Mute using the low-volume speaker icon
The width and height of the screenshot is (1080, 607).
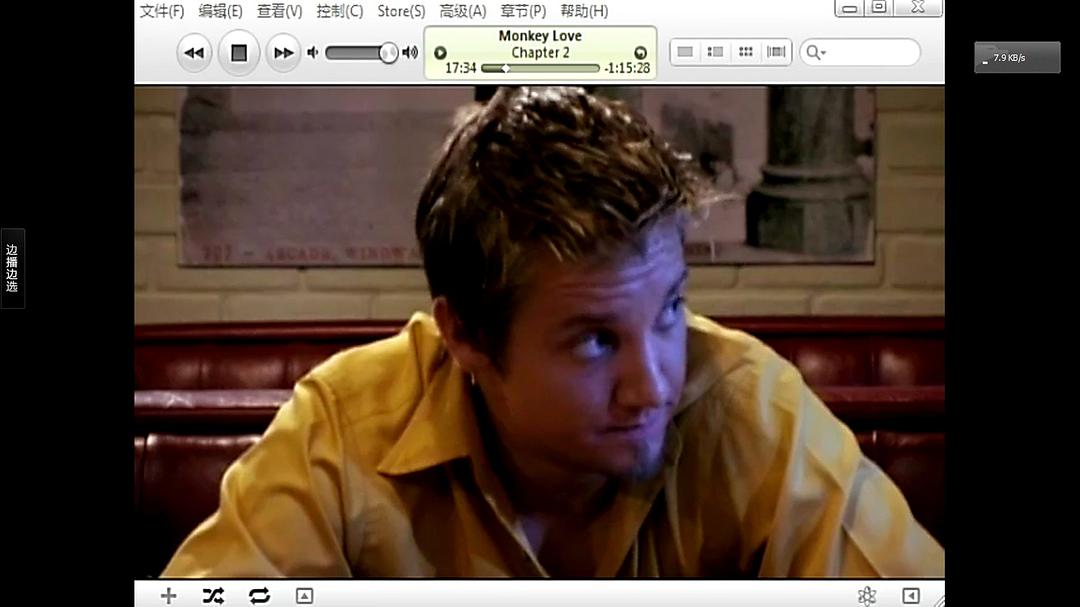click(313, 53)
